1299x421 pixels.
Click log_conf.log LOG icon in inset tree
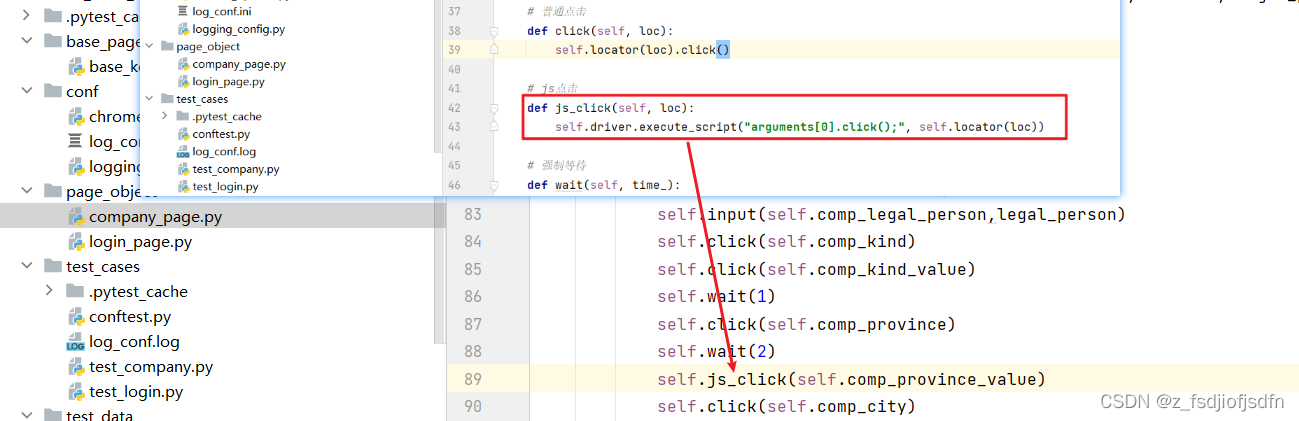182,152
